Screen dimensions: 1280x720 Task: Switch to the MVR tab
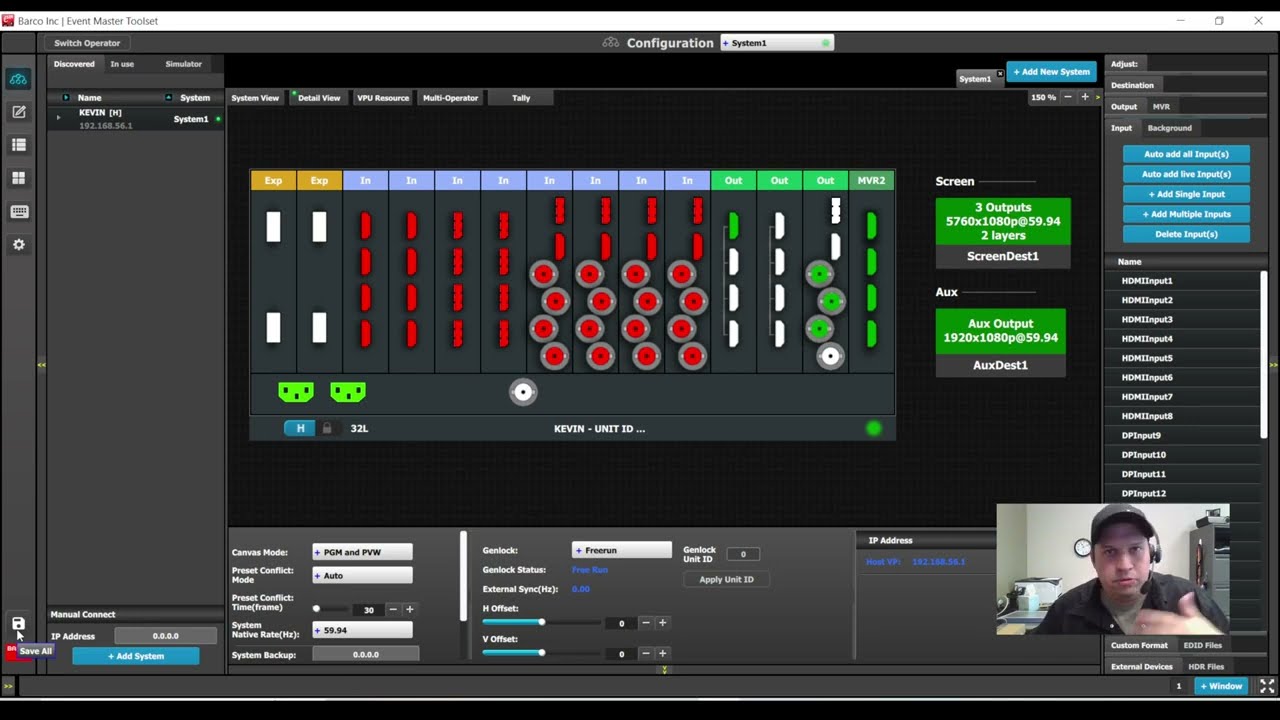coord(1161,106)
